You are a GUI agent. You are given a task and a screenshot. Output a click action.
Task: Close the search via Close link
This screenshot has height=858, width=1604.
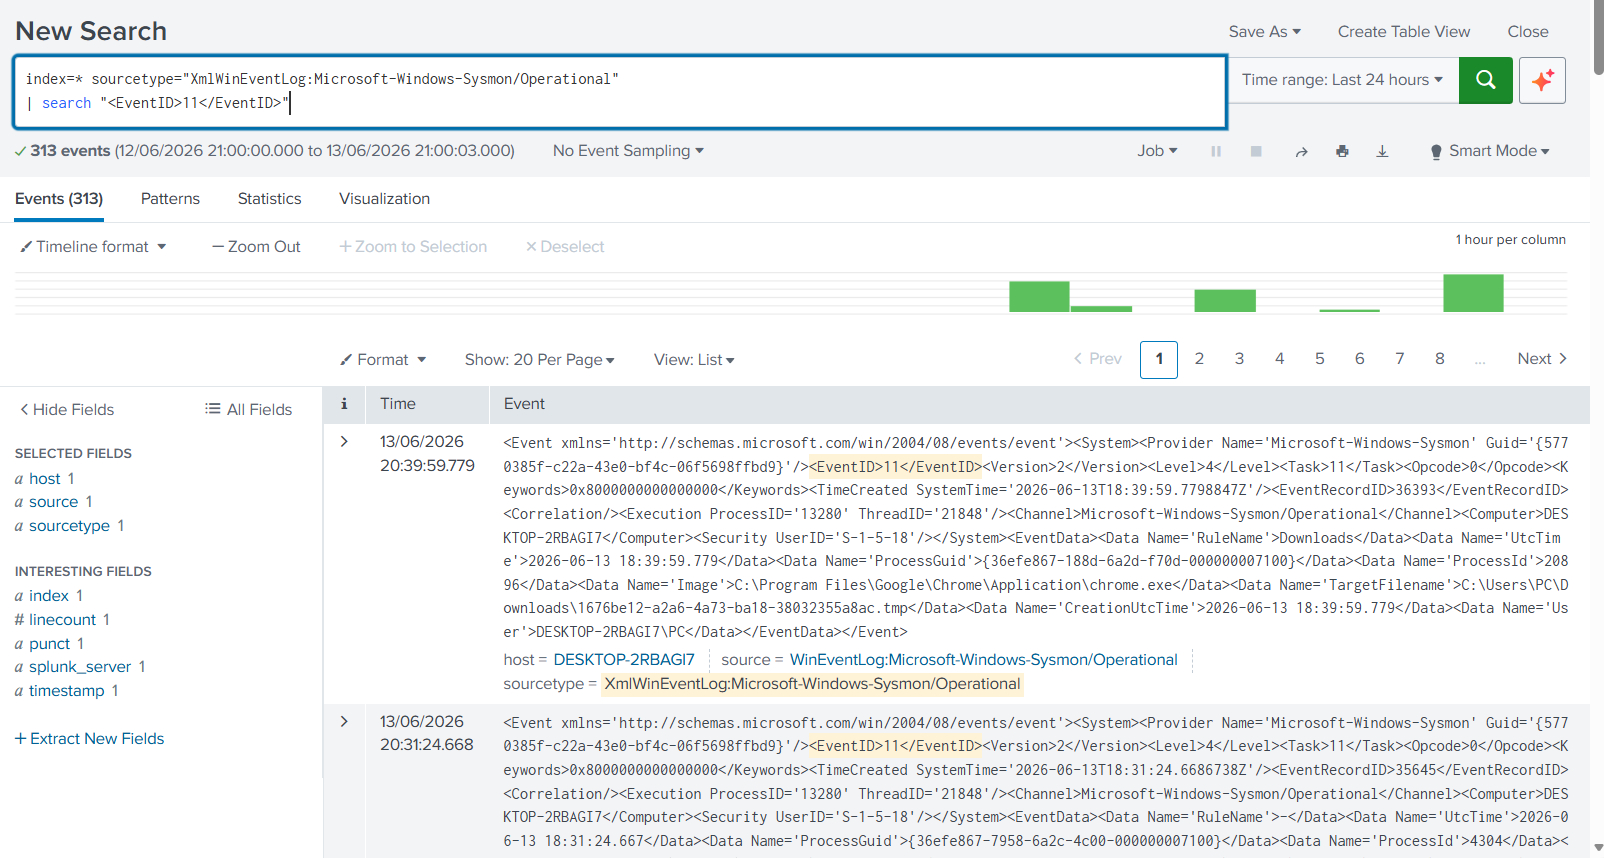coord(1528,32)
